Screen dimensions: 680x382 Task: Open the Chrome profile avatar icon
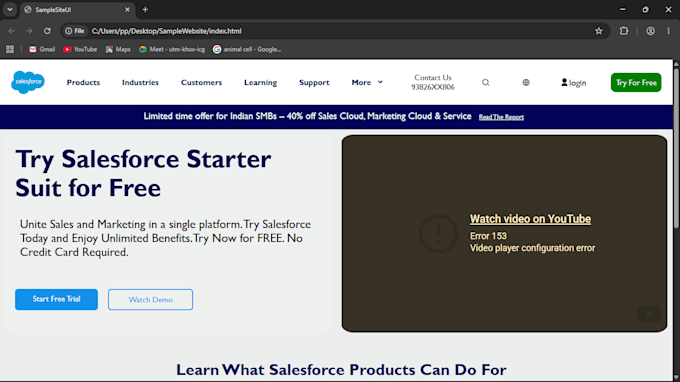(x=651, y=31)
